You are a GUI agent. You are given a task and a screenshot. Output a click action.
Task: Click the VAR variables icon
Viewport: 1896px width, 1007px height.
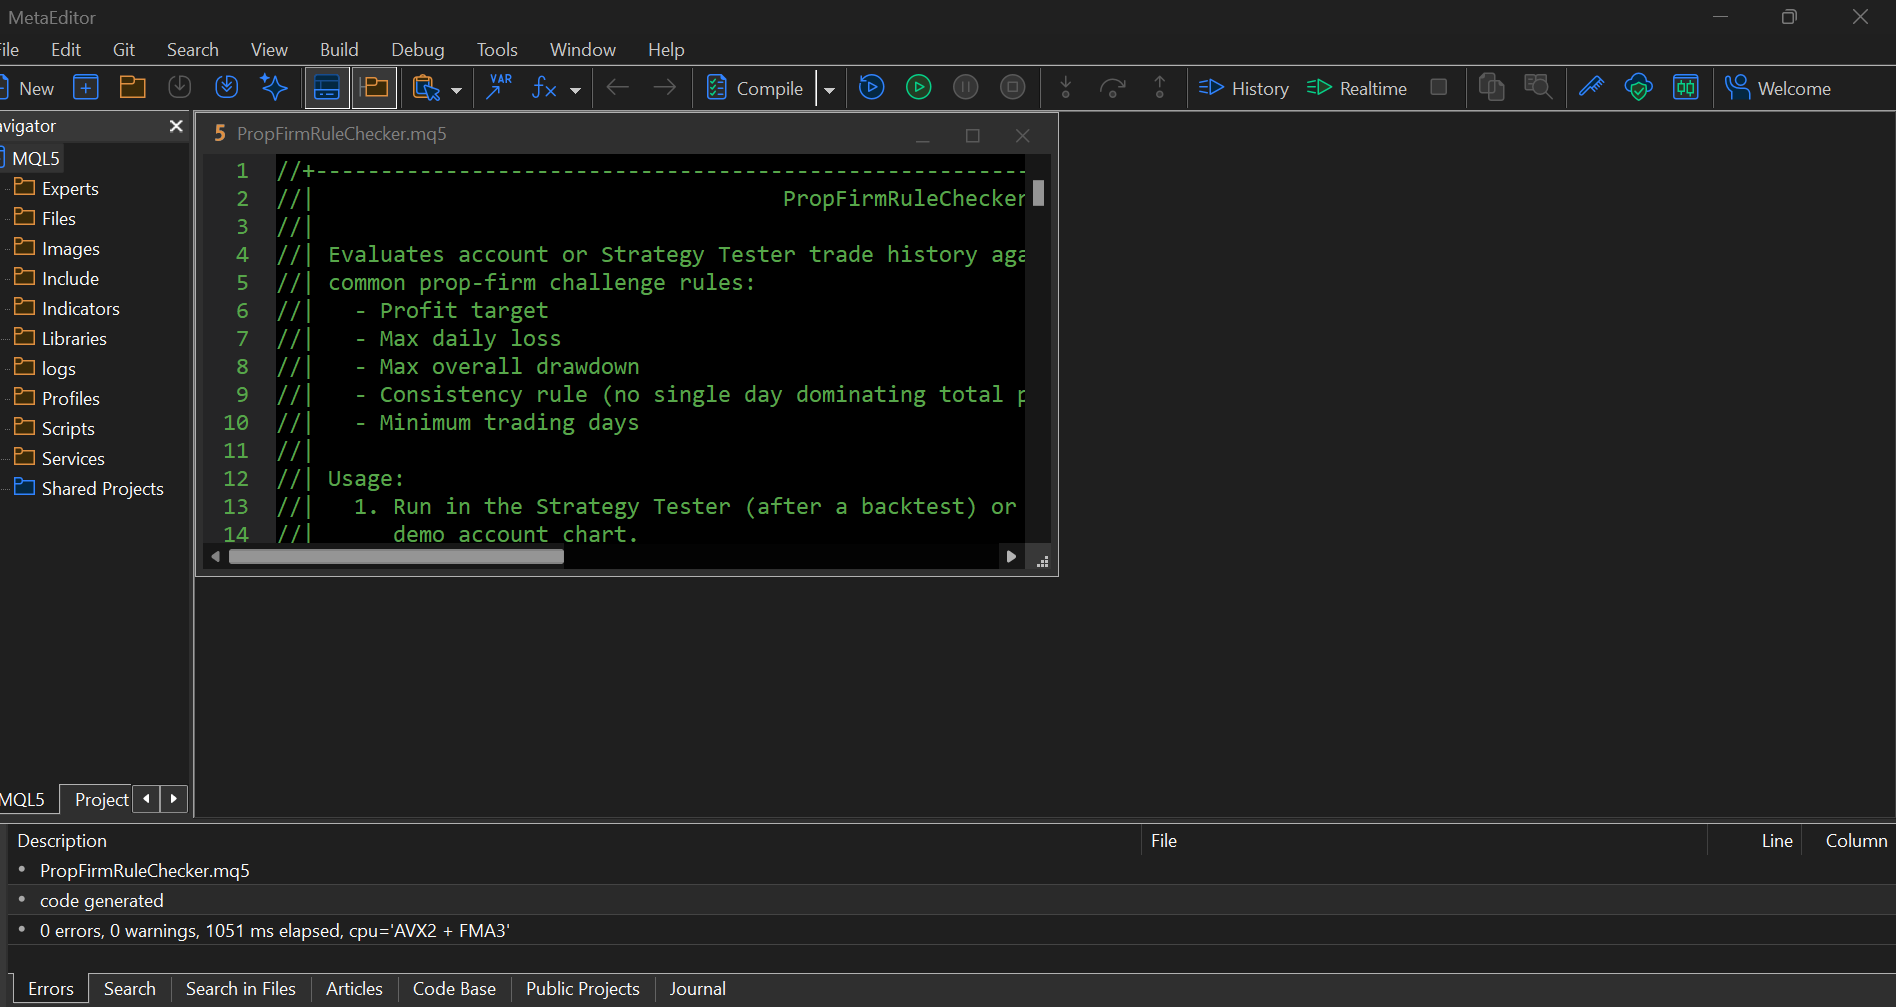pyautogui.click(x=498, y=87)
